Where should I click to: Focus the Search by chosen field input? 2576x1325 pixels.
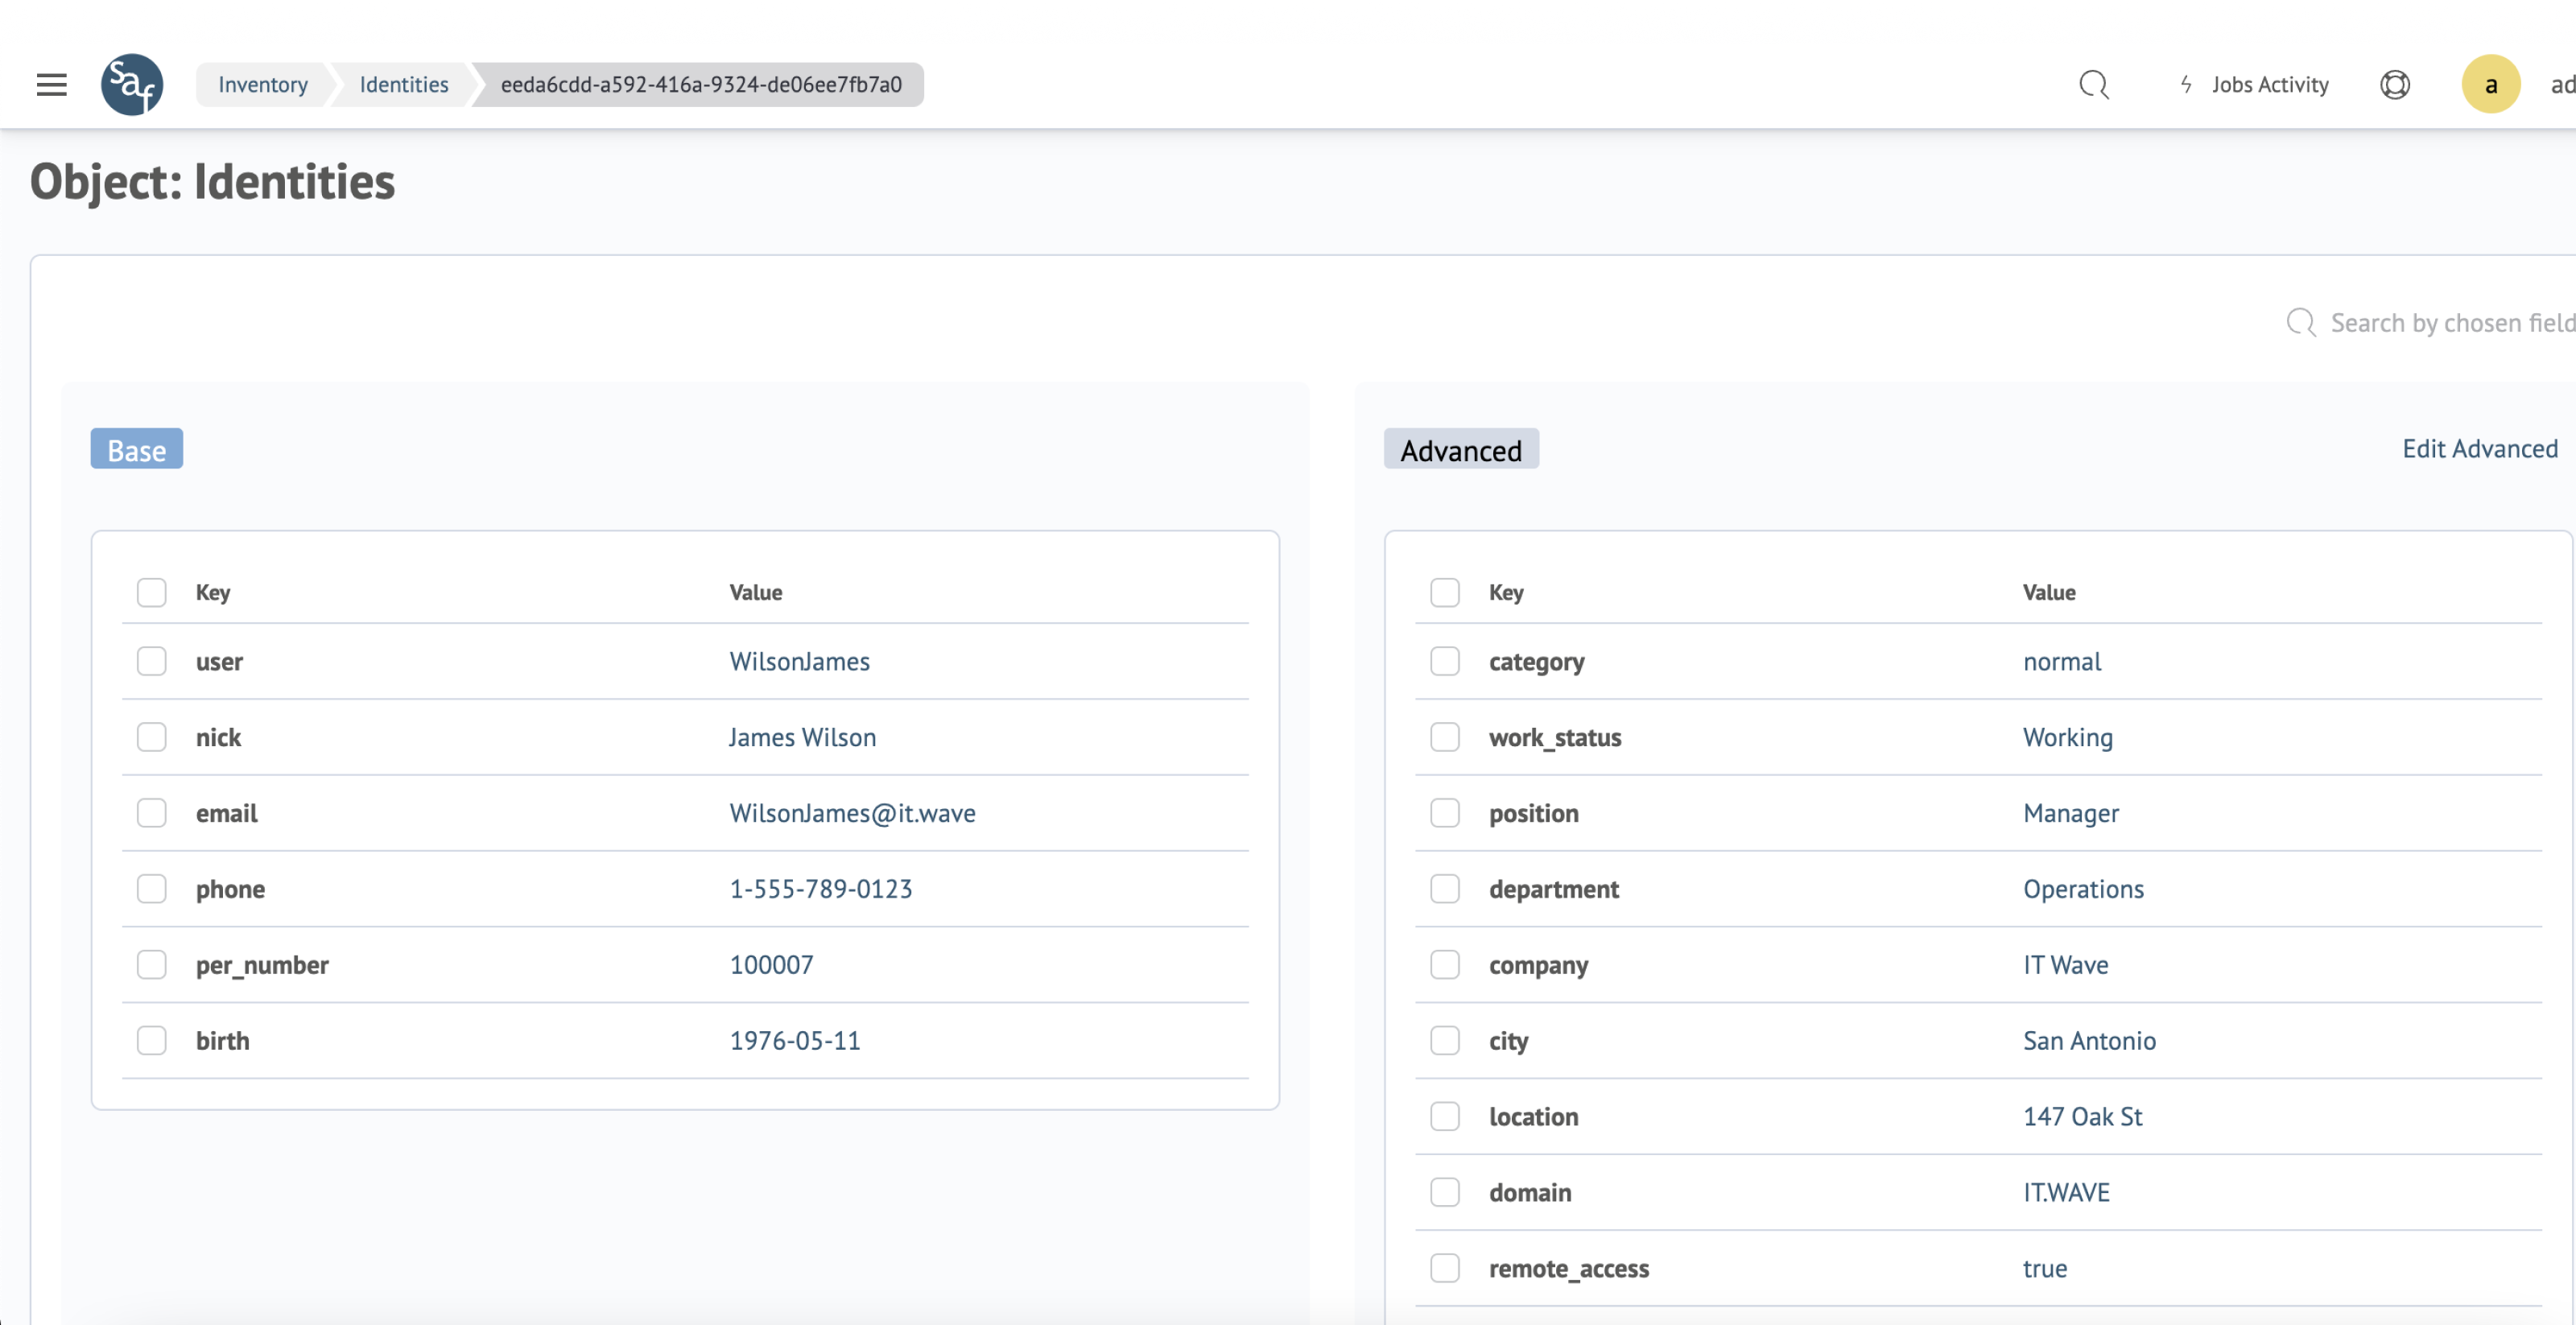[x=2450, y=323]
